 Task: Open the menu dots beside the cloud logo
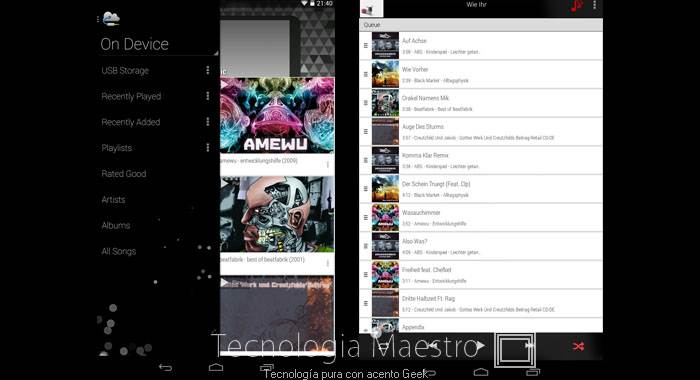97,19
